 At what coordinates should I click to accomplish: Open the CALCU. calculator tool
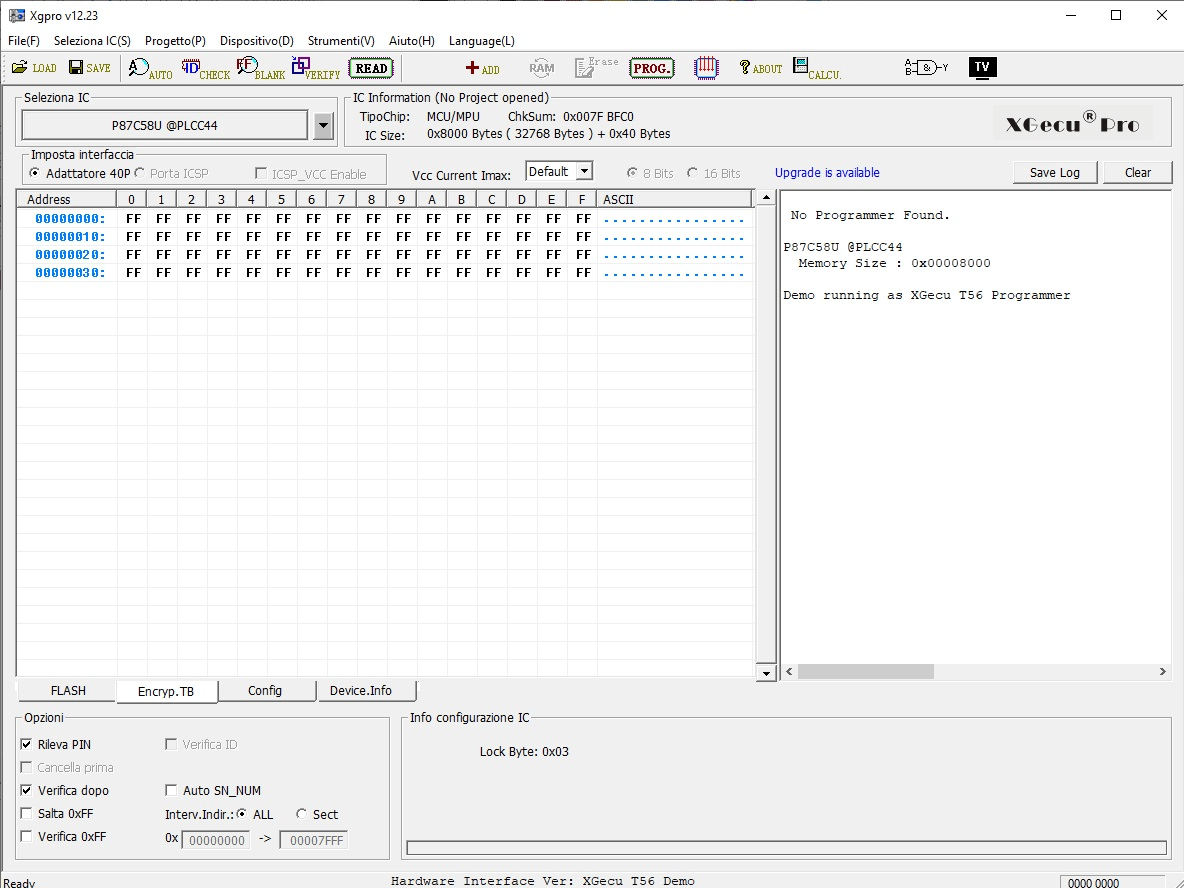pos(817,69)
